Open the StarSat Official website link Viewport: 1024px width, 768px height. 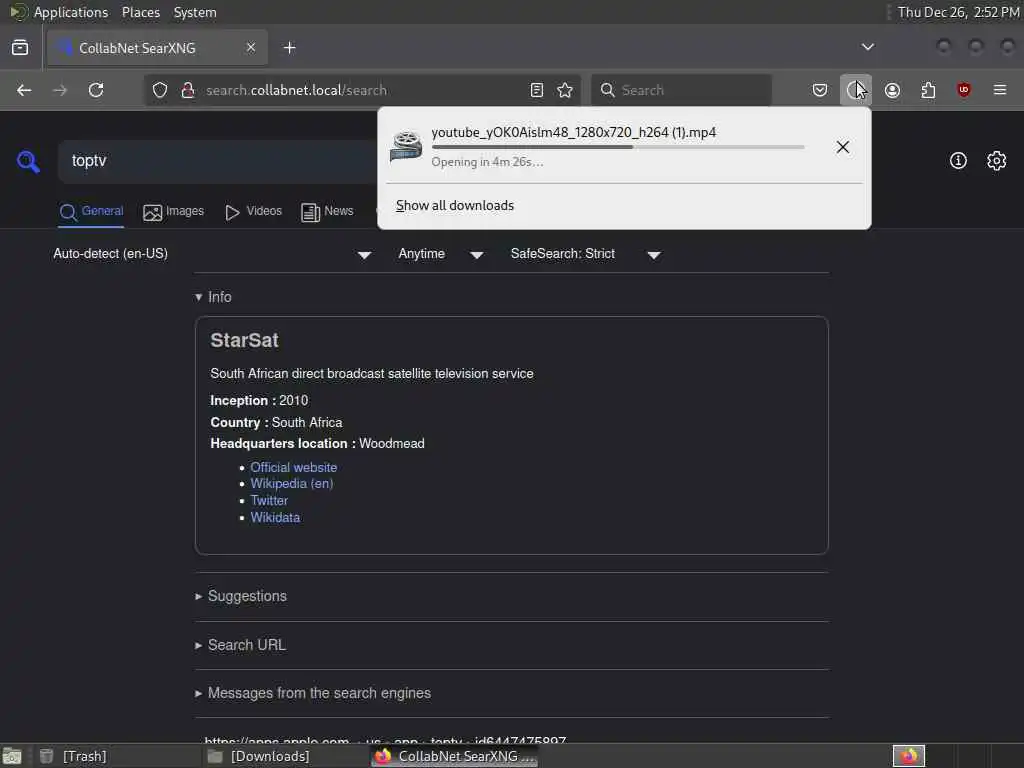294,468
